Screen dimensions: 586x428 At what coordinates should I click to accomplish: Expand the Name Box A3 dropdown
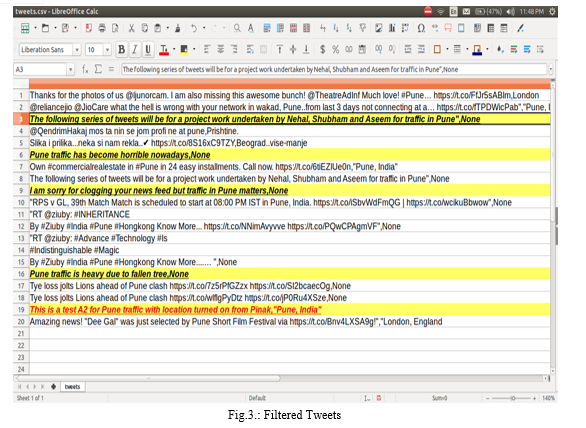[x=70, y=70]
